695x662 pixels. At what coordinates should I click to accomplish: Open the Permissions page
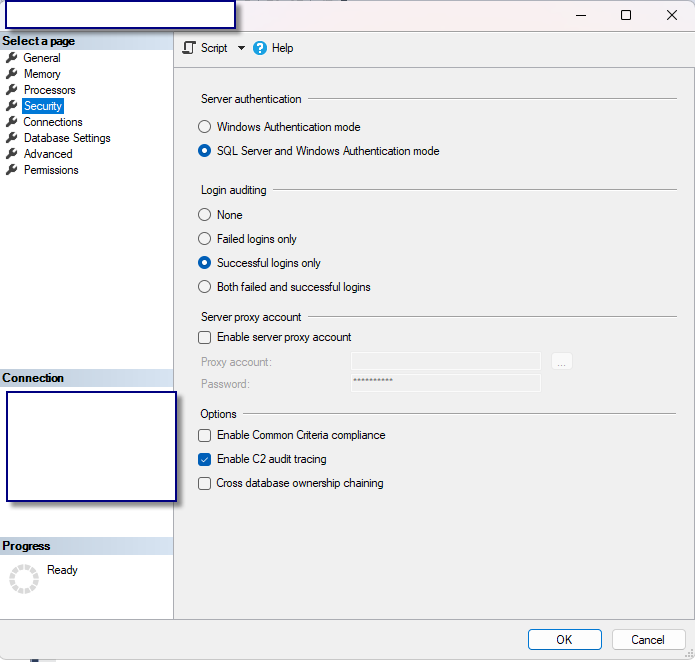click(51, 170)
